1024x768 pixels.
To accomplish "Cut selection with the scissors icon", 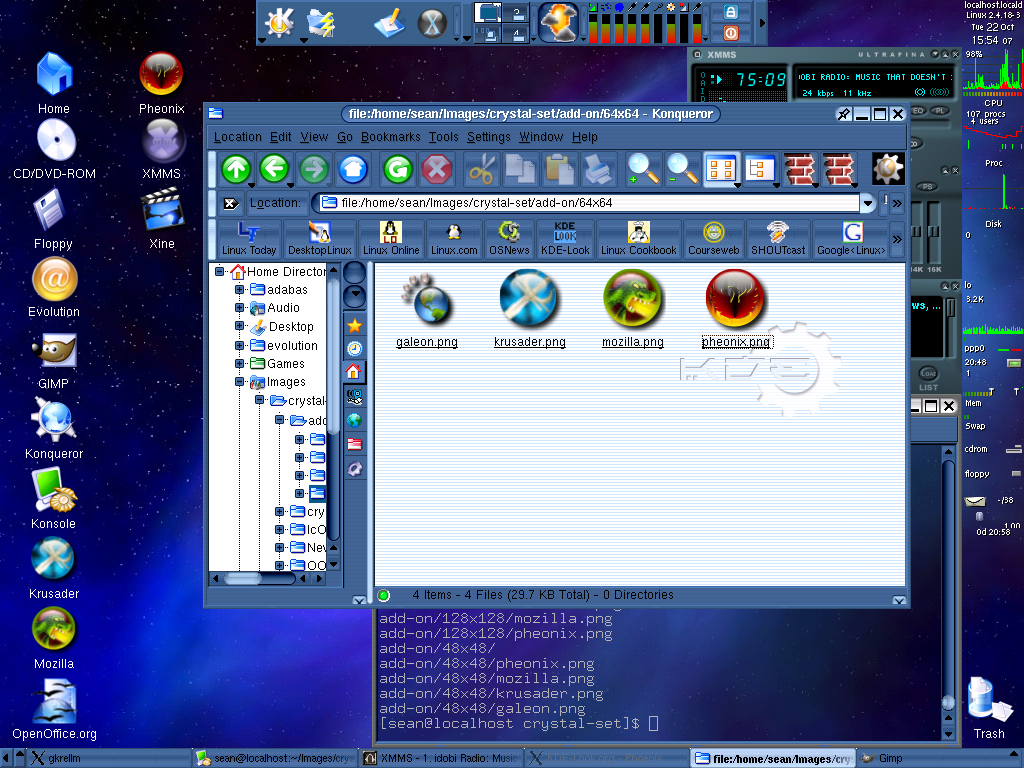I will click(x=481, y=170).
